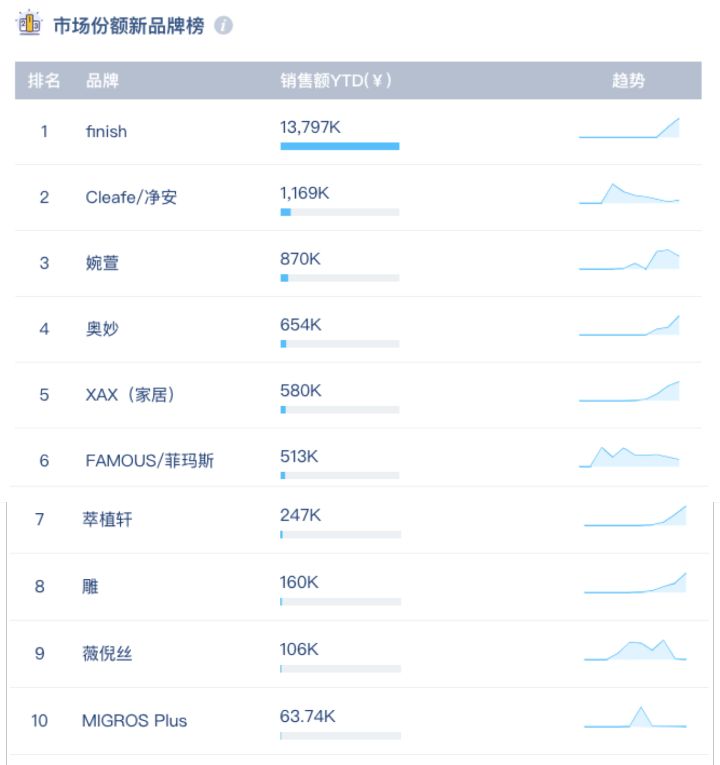
Task: Click the info icon beside 市场份额新品牌榜
Action: point(224,25)
